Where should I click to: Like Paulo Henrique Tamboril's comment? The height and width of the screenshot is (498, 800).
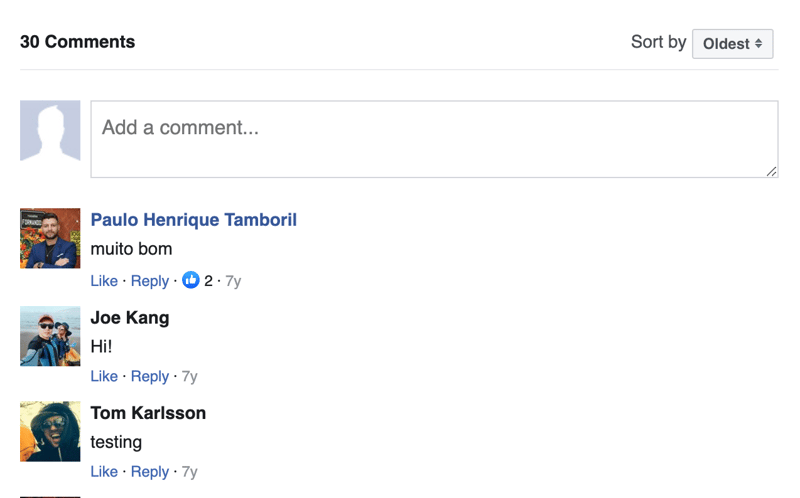click(x=104, y=281)
